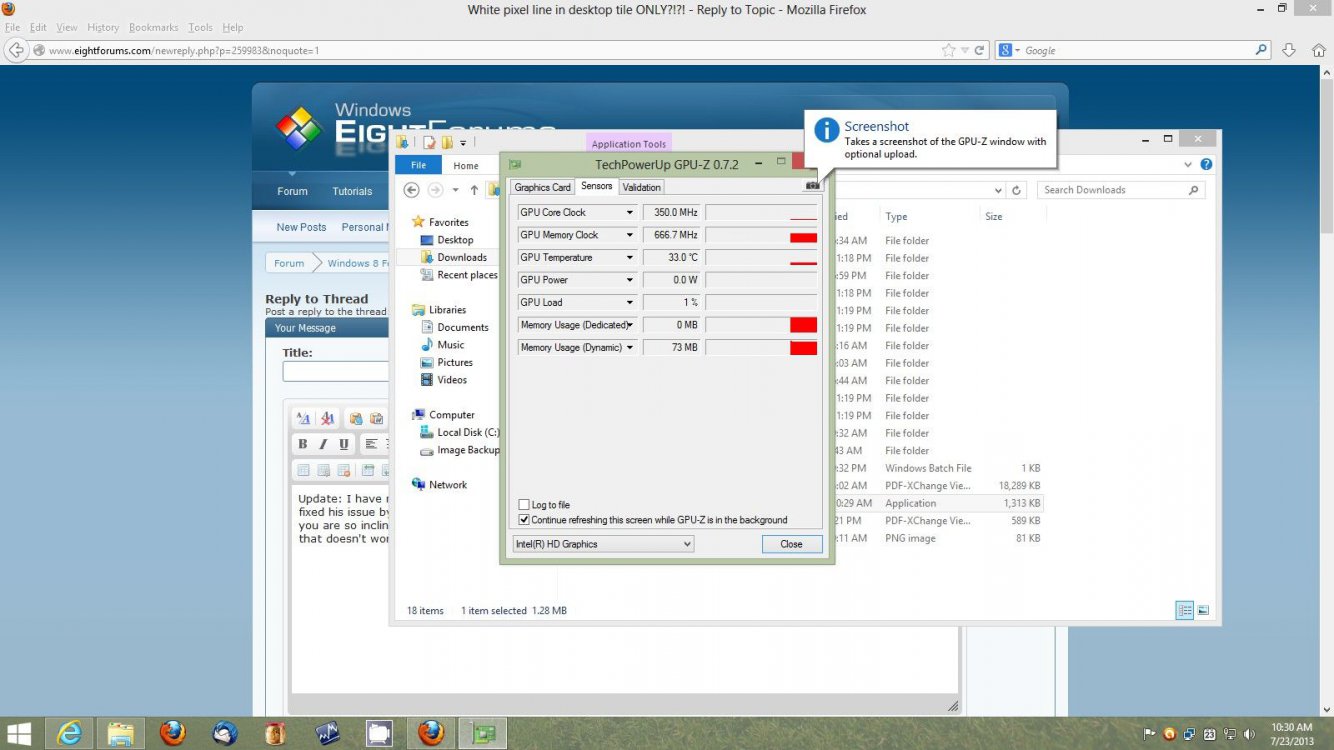
Task: Click Properties icon in Explorer quick access toolbar
Action: click(x=429, y=142)
